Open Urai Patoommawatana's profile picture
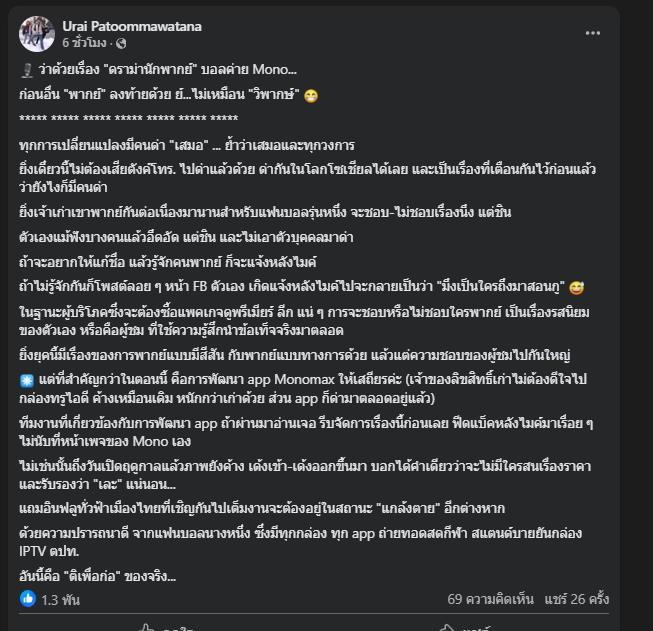653x631 pixels. (x=37, y=34)
